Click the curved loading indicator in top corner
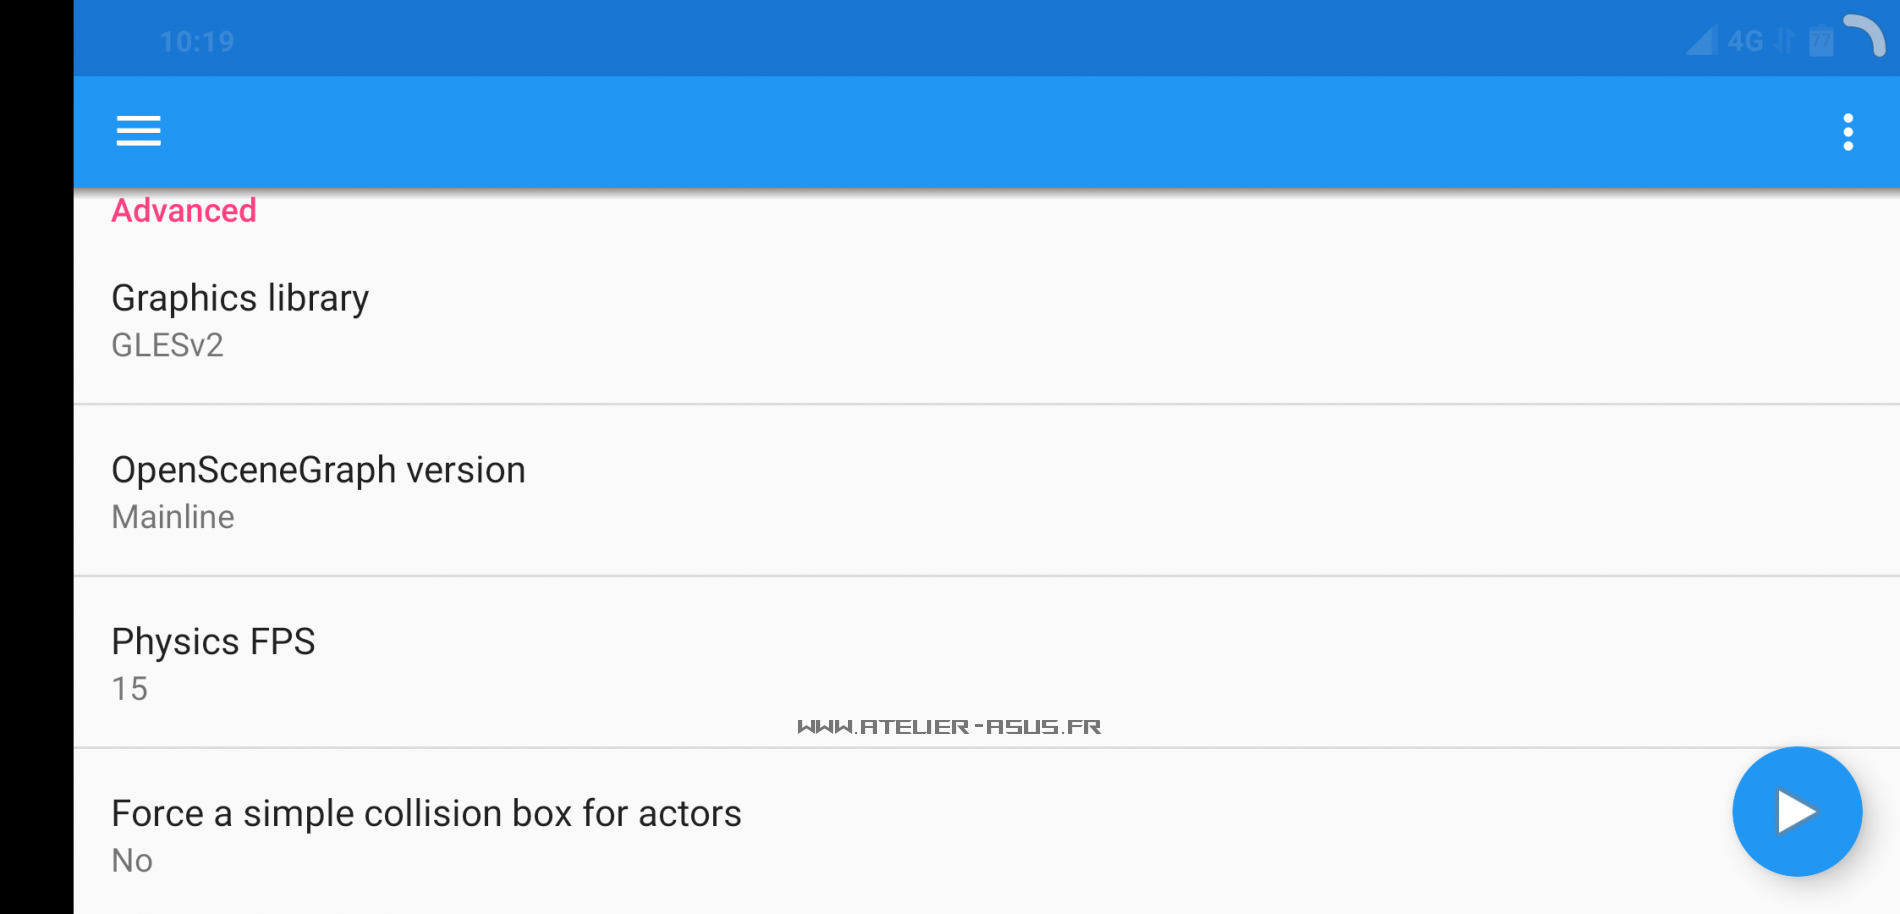The height and width of the screenshot is (914, 1900). click(x=1865, y=35)
